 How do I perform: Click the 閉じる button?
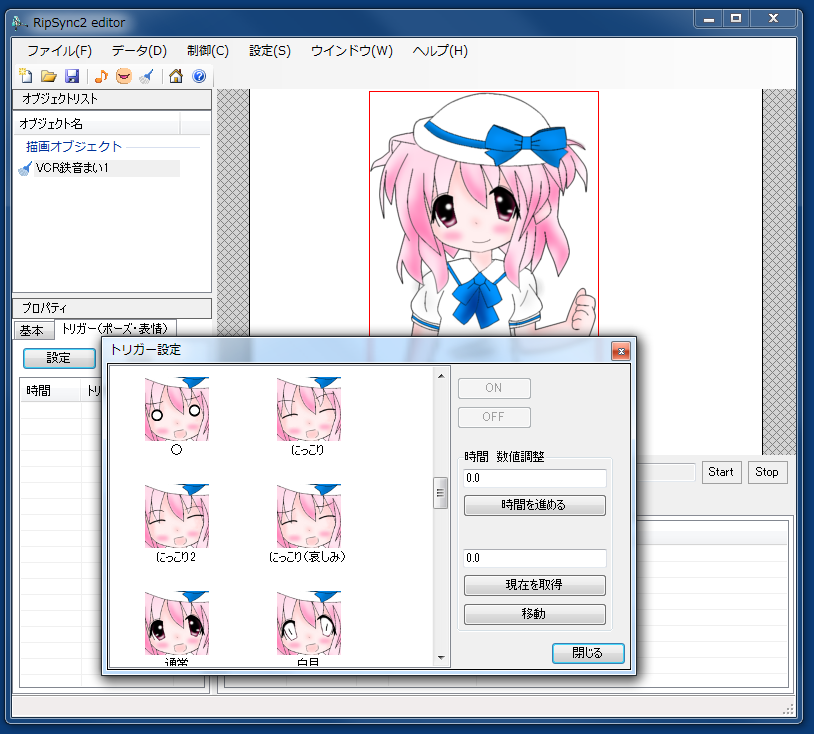(588, 653)
